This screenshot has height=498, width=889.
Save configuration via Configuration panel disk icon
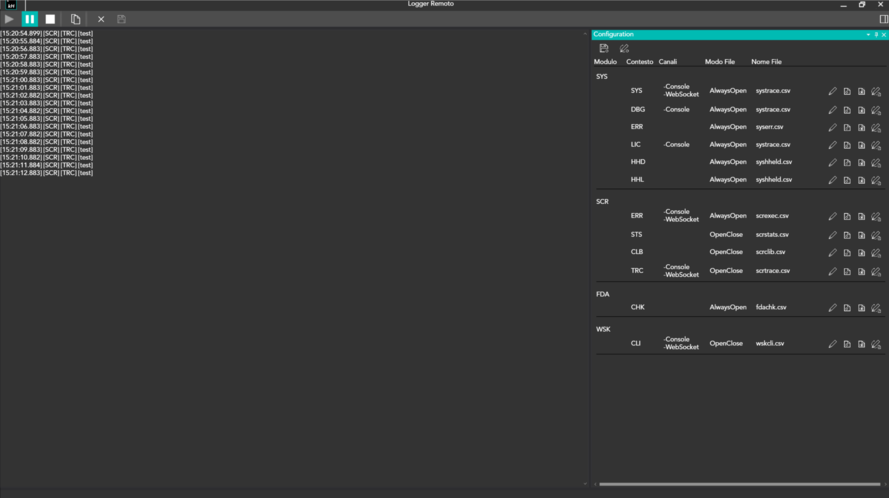click(x=604, y=48)
